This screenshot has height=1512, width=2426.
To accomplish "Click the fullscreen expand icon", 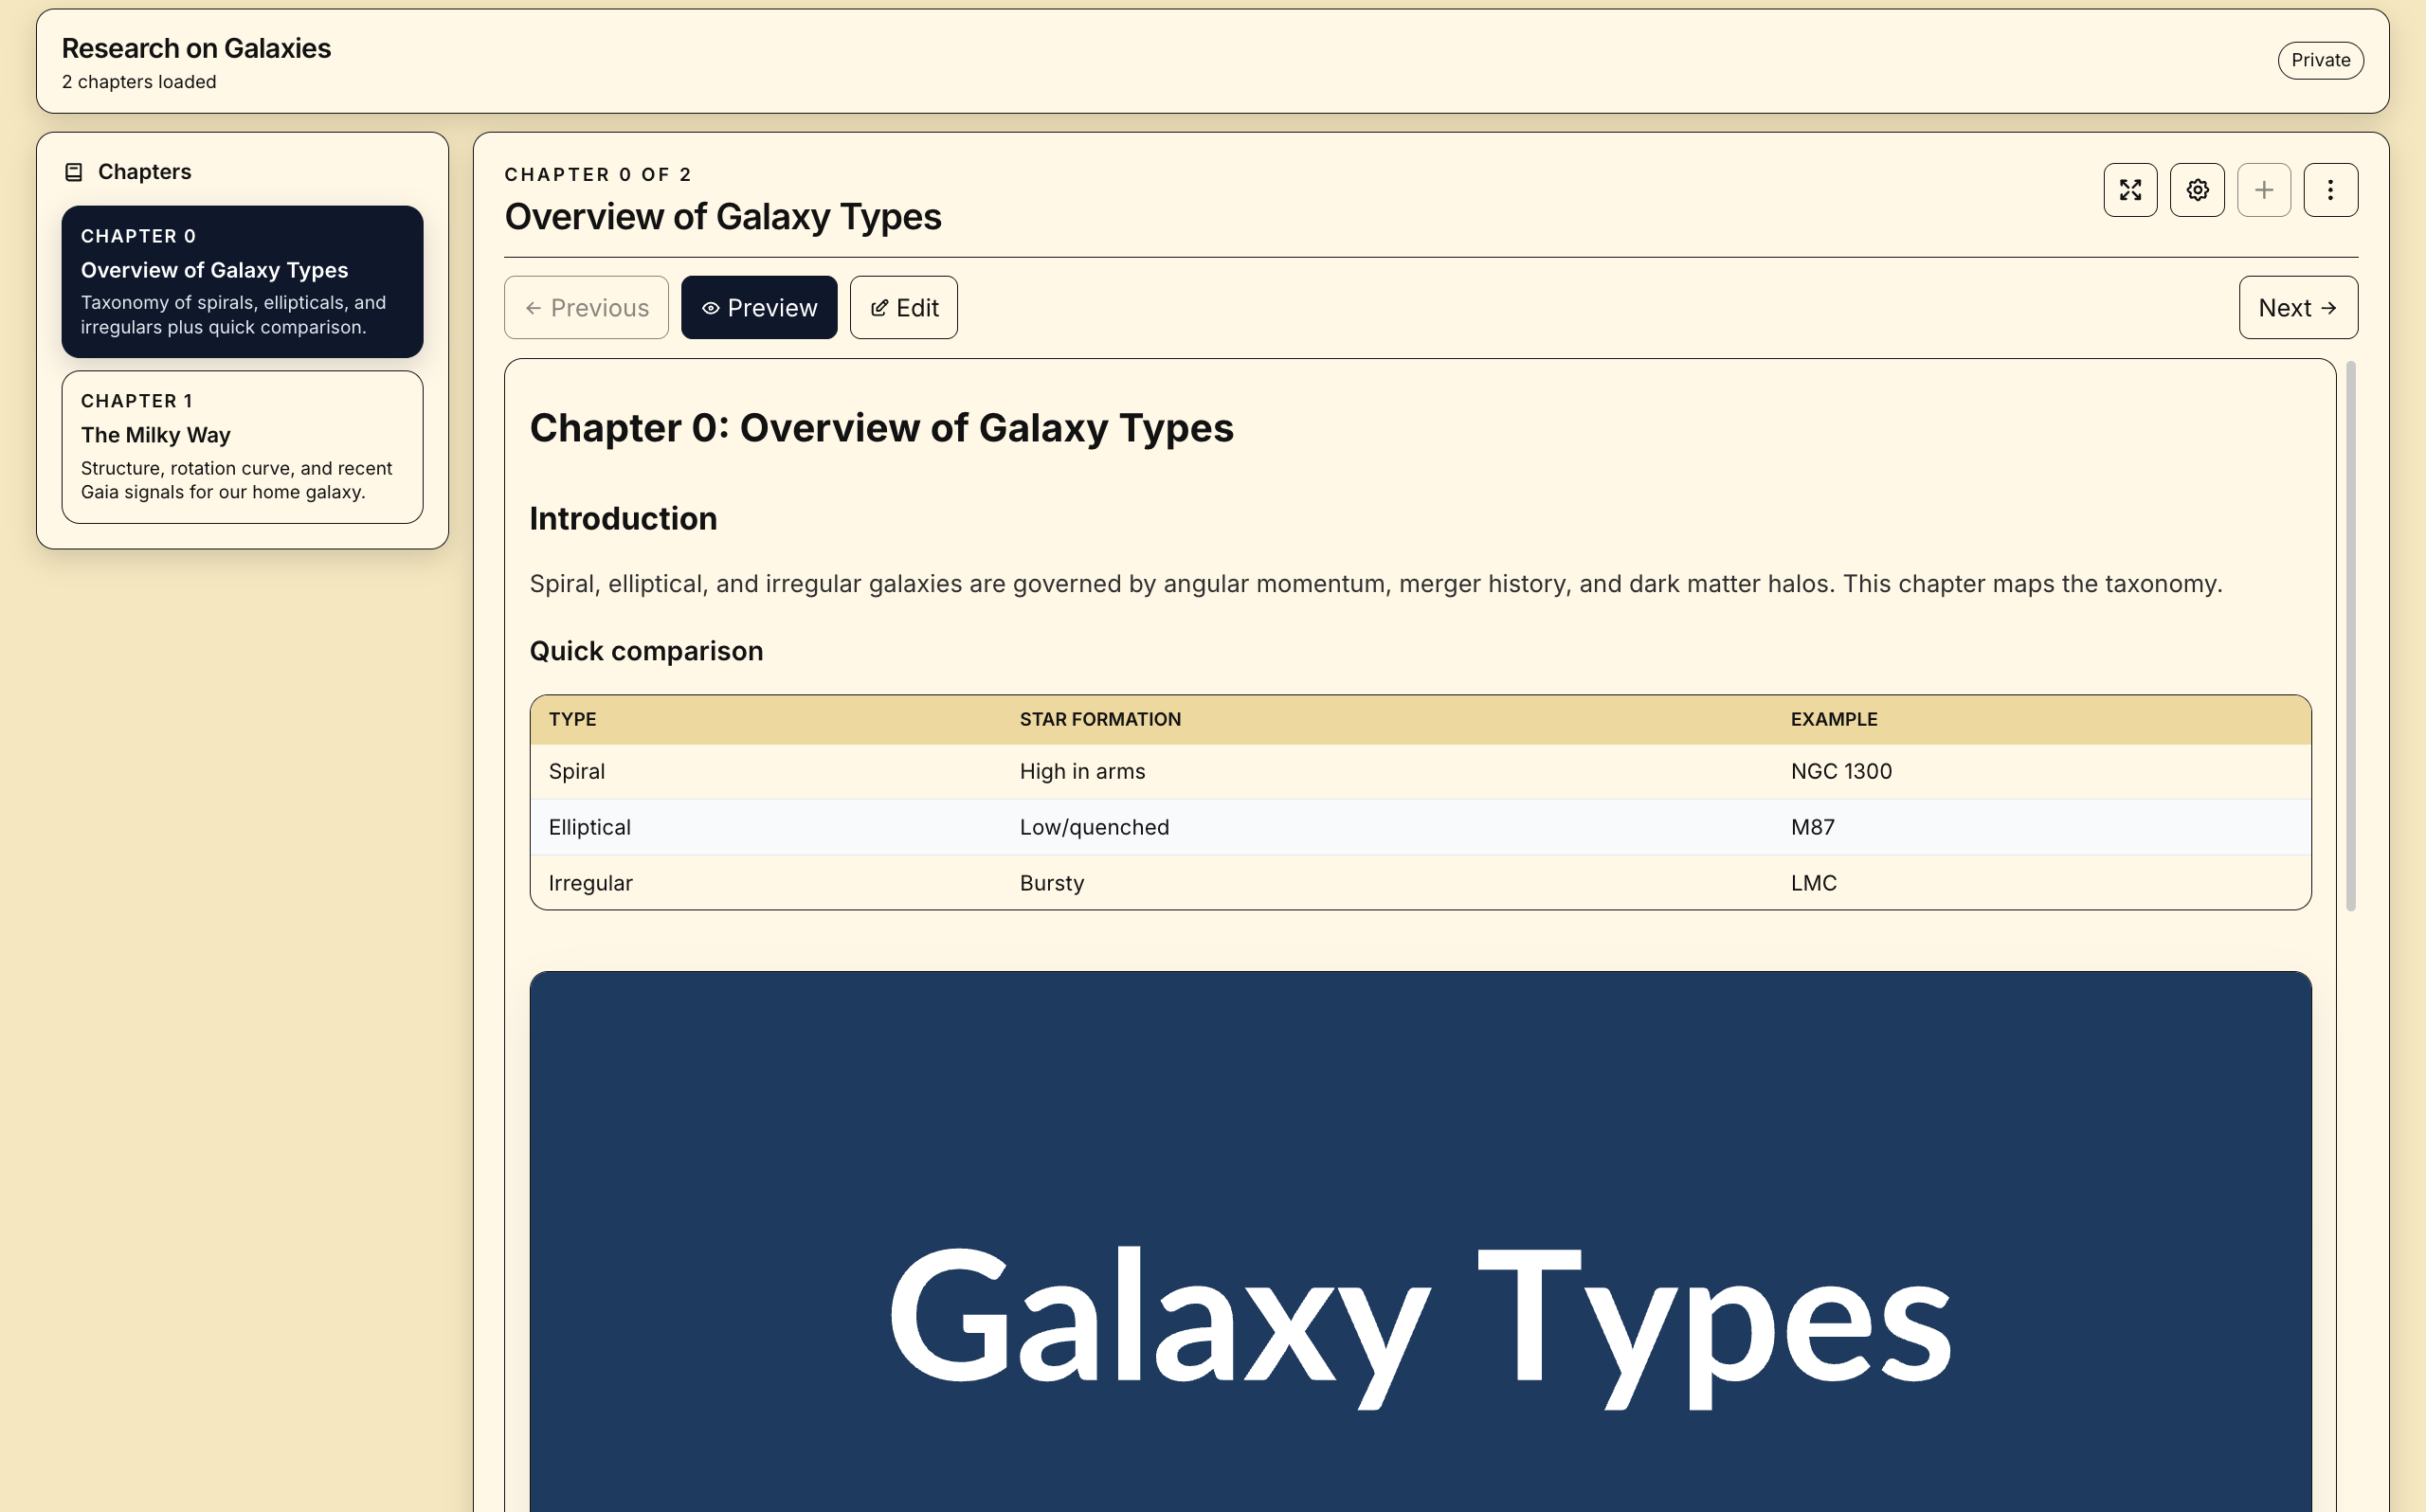I will pyautogui.click(x=2130, y=190).
